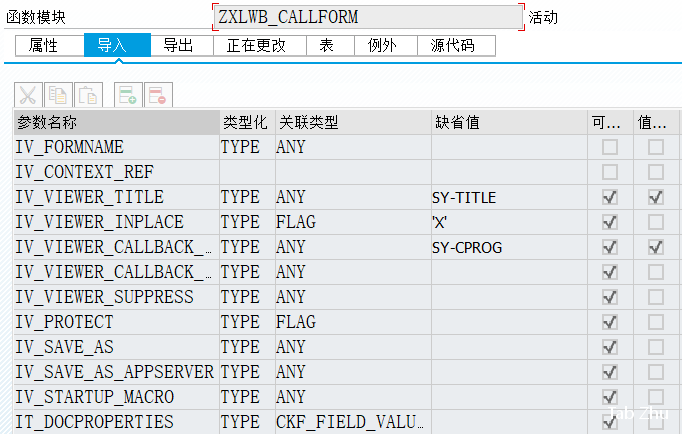Select the IV_SAVE_AS parameter cell

click(x=117, y=347)
